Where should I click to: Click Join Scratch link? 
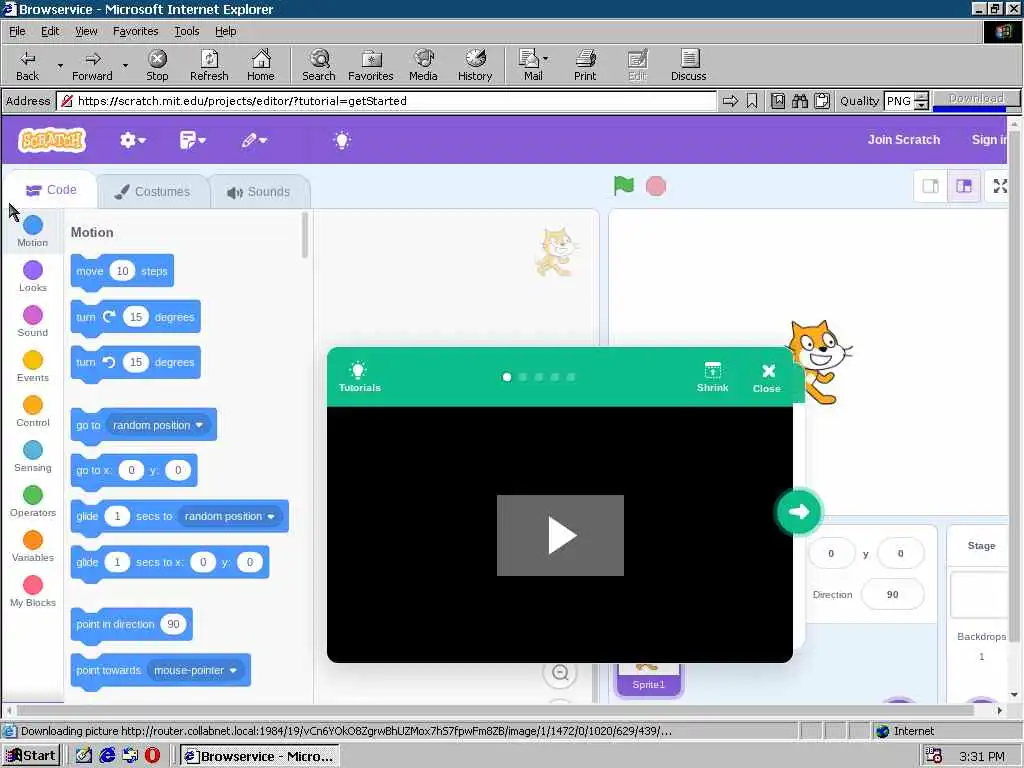click(903, 139)
